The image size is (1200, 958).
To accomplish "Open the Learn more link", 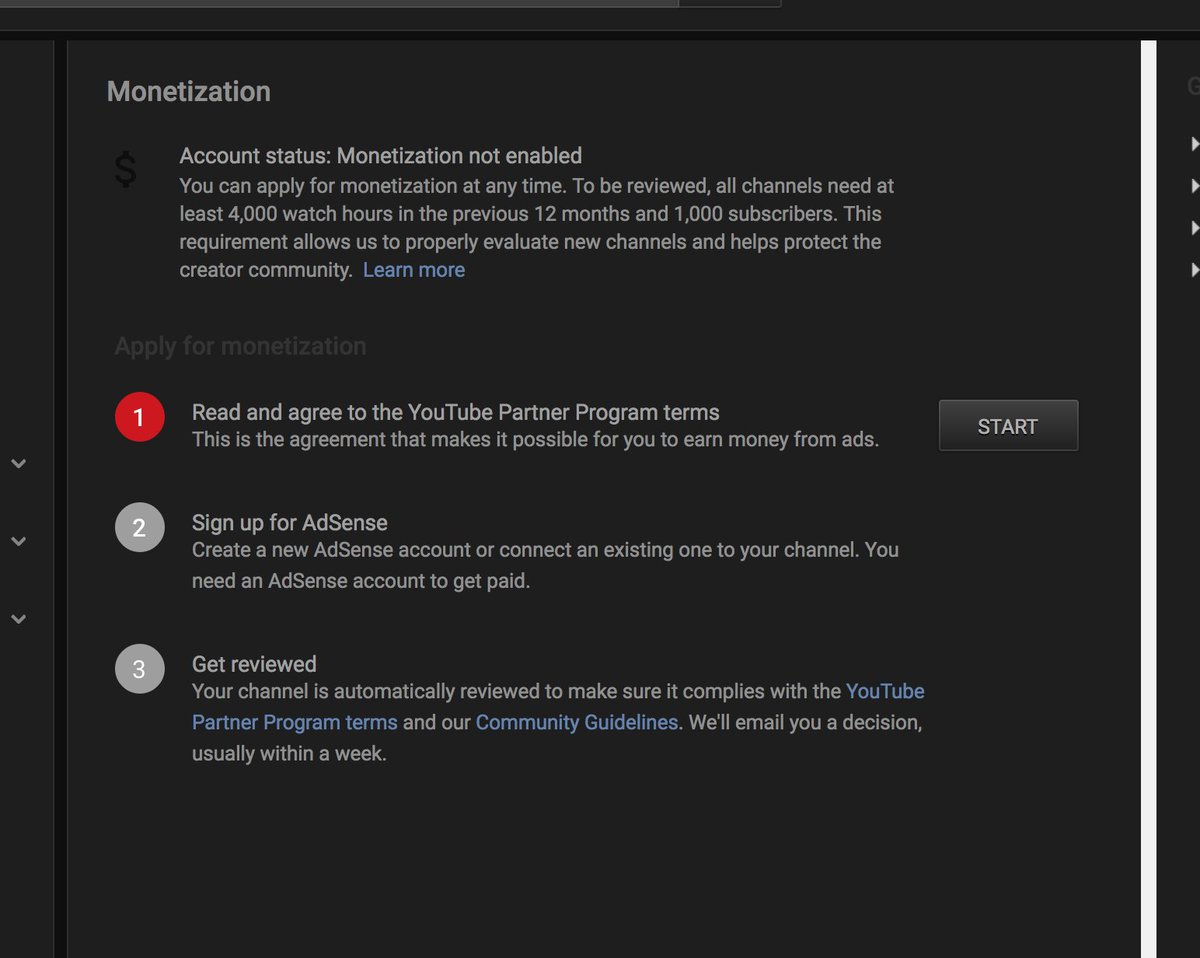I will [x=414, y=270].
